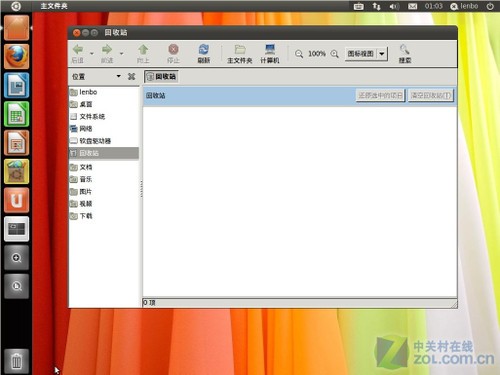
Task: Open Ubuntu One from the launcher
Action: click(16, 200)
